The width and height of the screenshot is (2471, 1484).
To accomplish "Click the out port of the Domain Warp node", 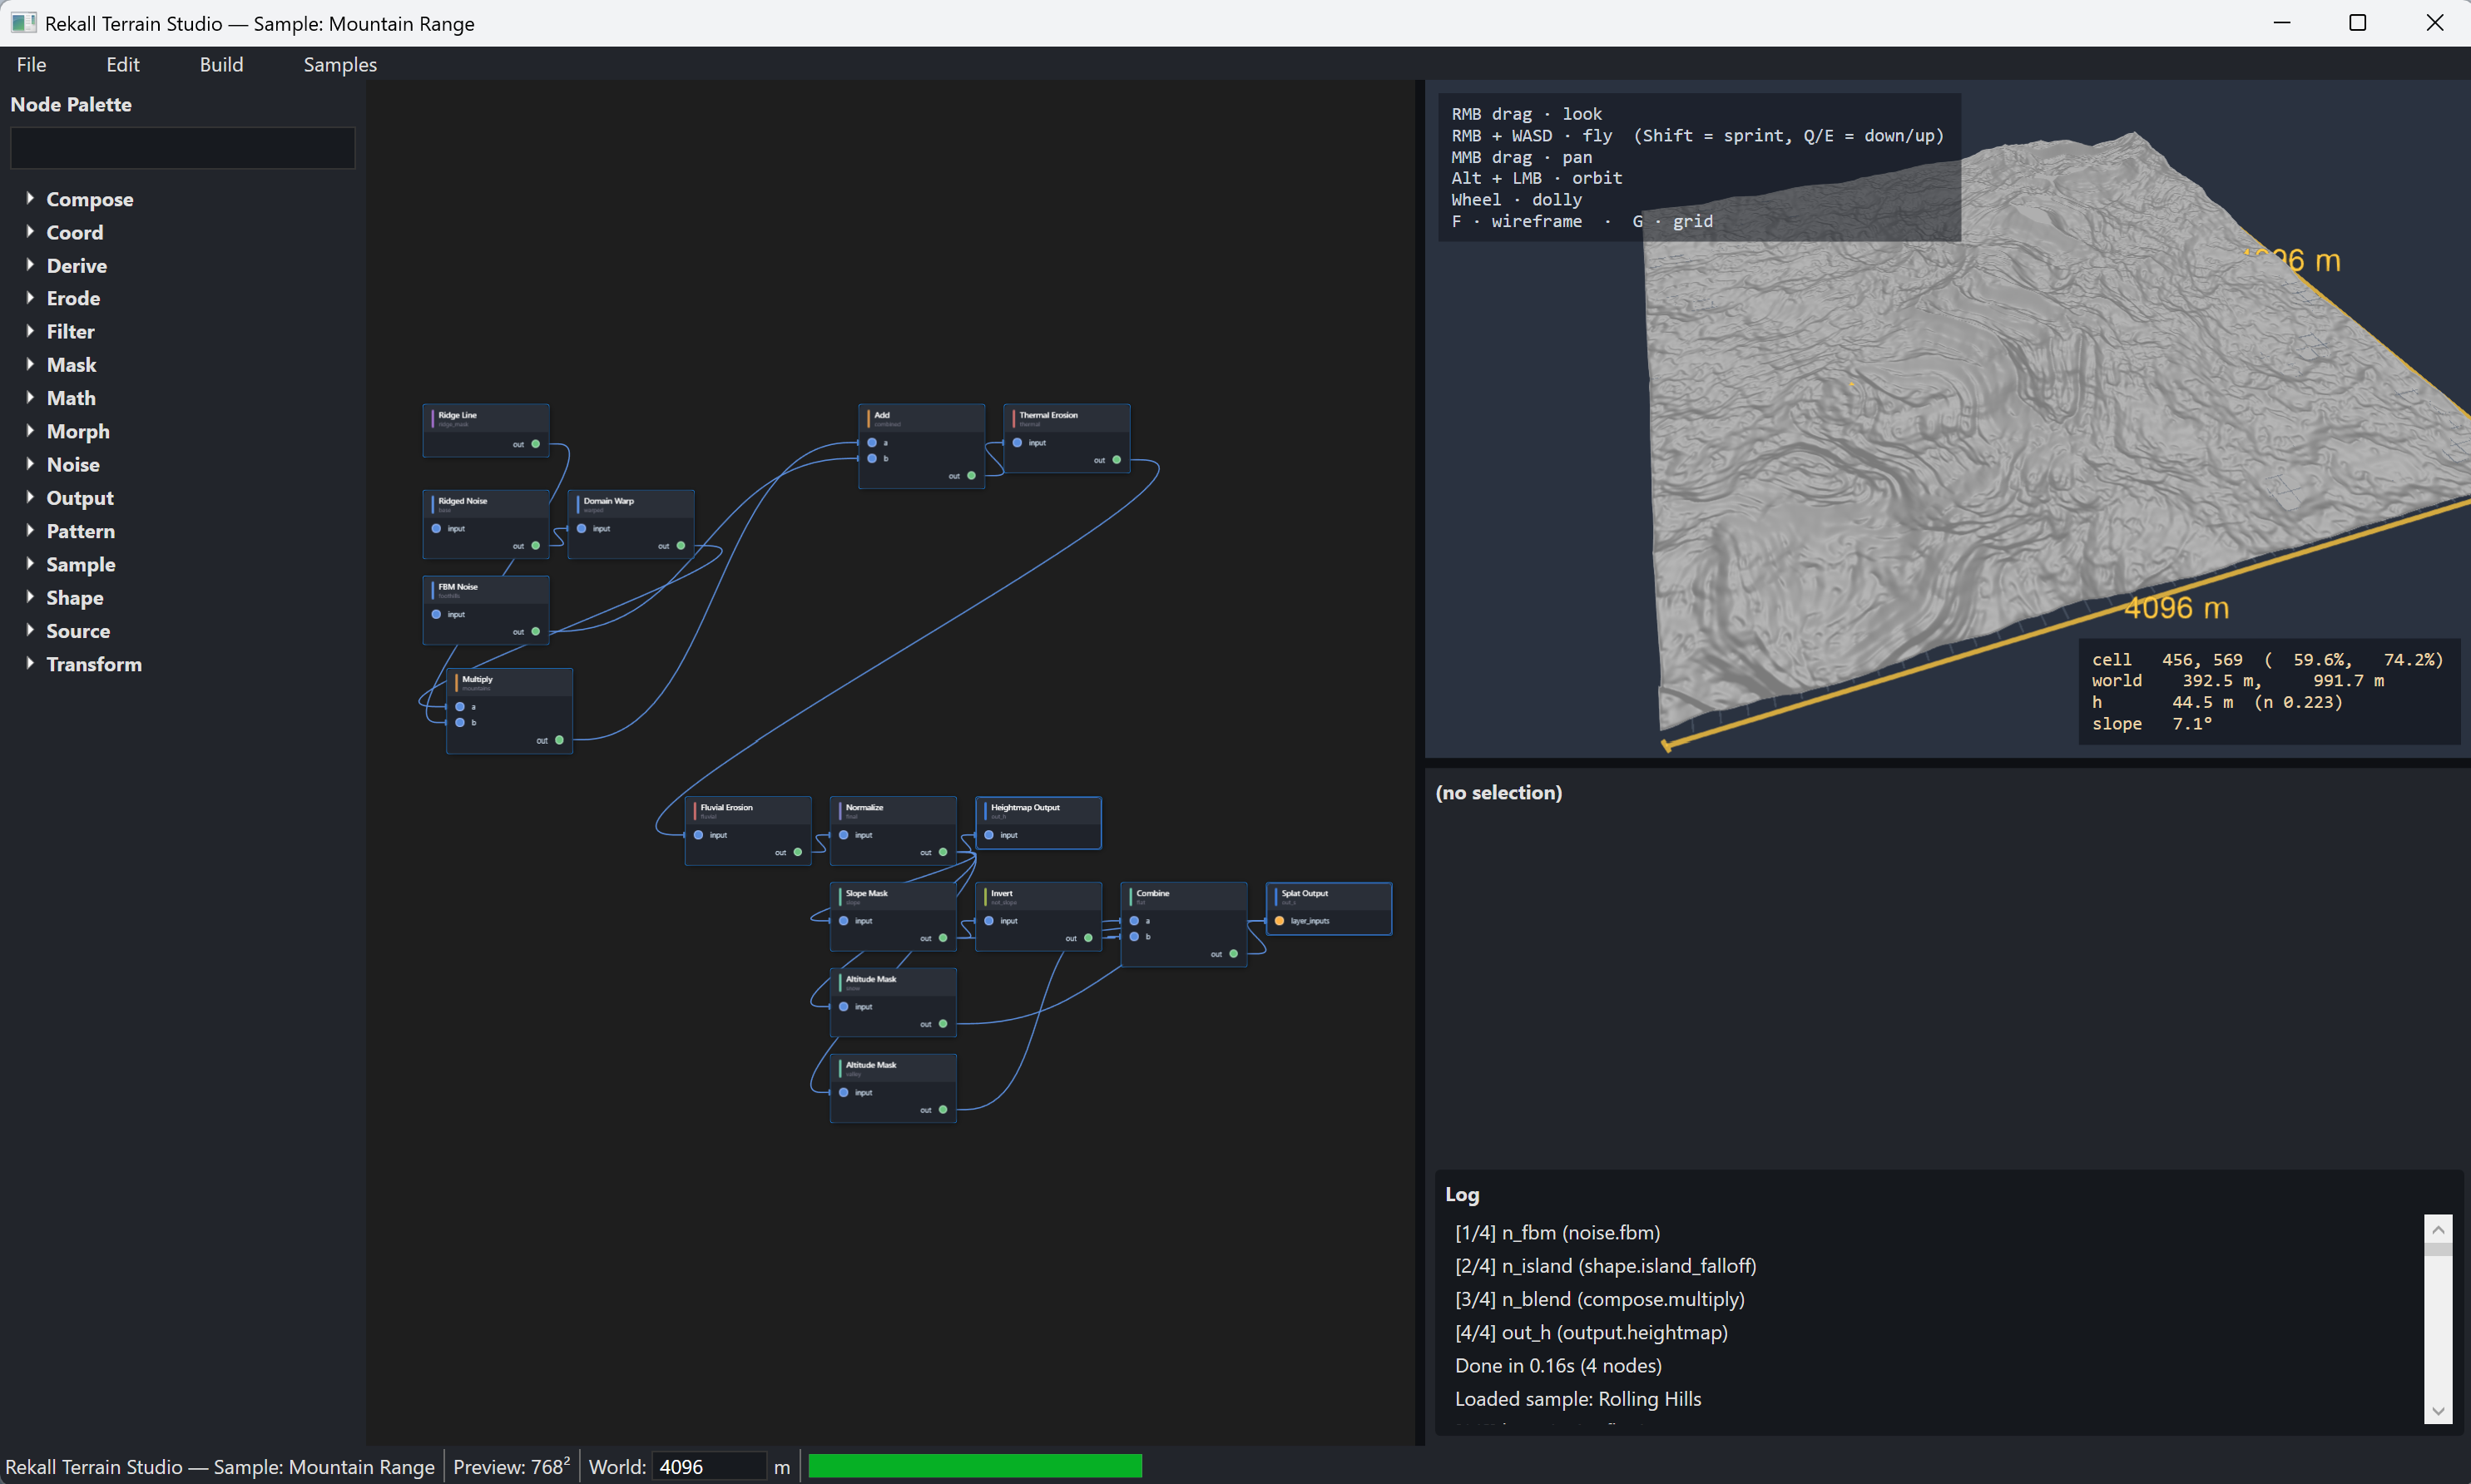I will (681, 546).
